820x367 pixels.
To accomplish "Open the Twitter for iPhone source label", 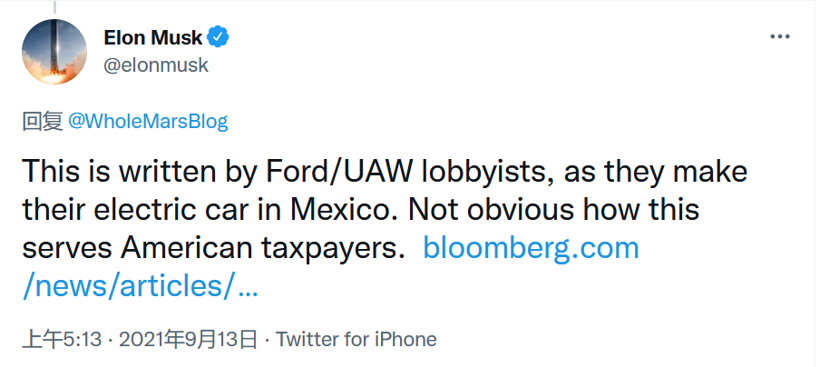I will pyautogui.click(x=356, y=339).
